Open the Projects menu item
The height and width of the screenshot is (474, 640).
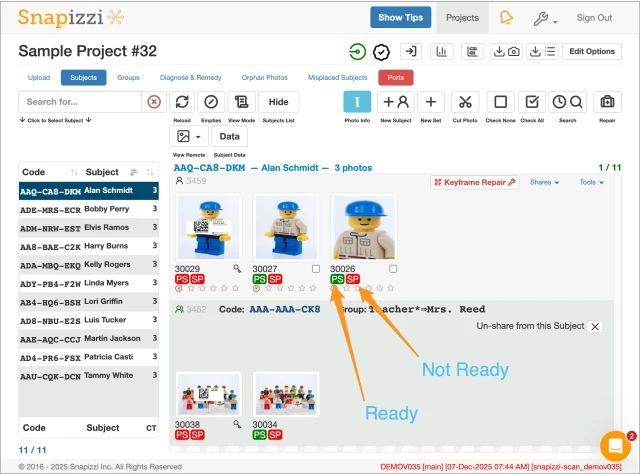(x=462, y=18)
